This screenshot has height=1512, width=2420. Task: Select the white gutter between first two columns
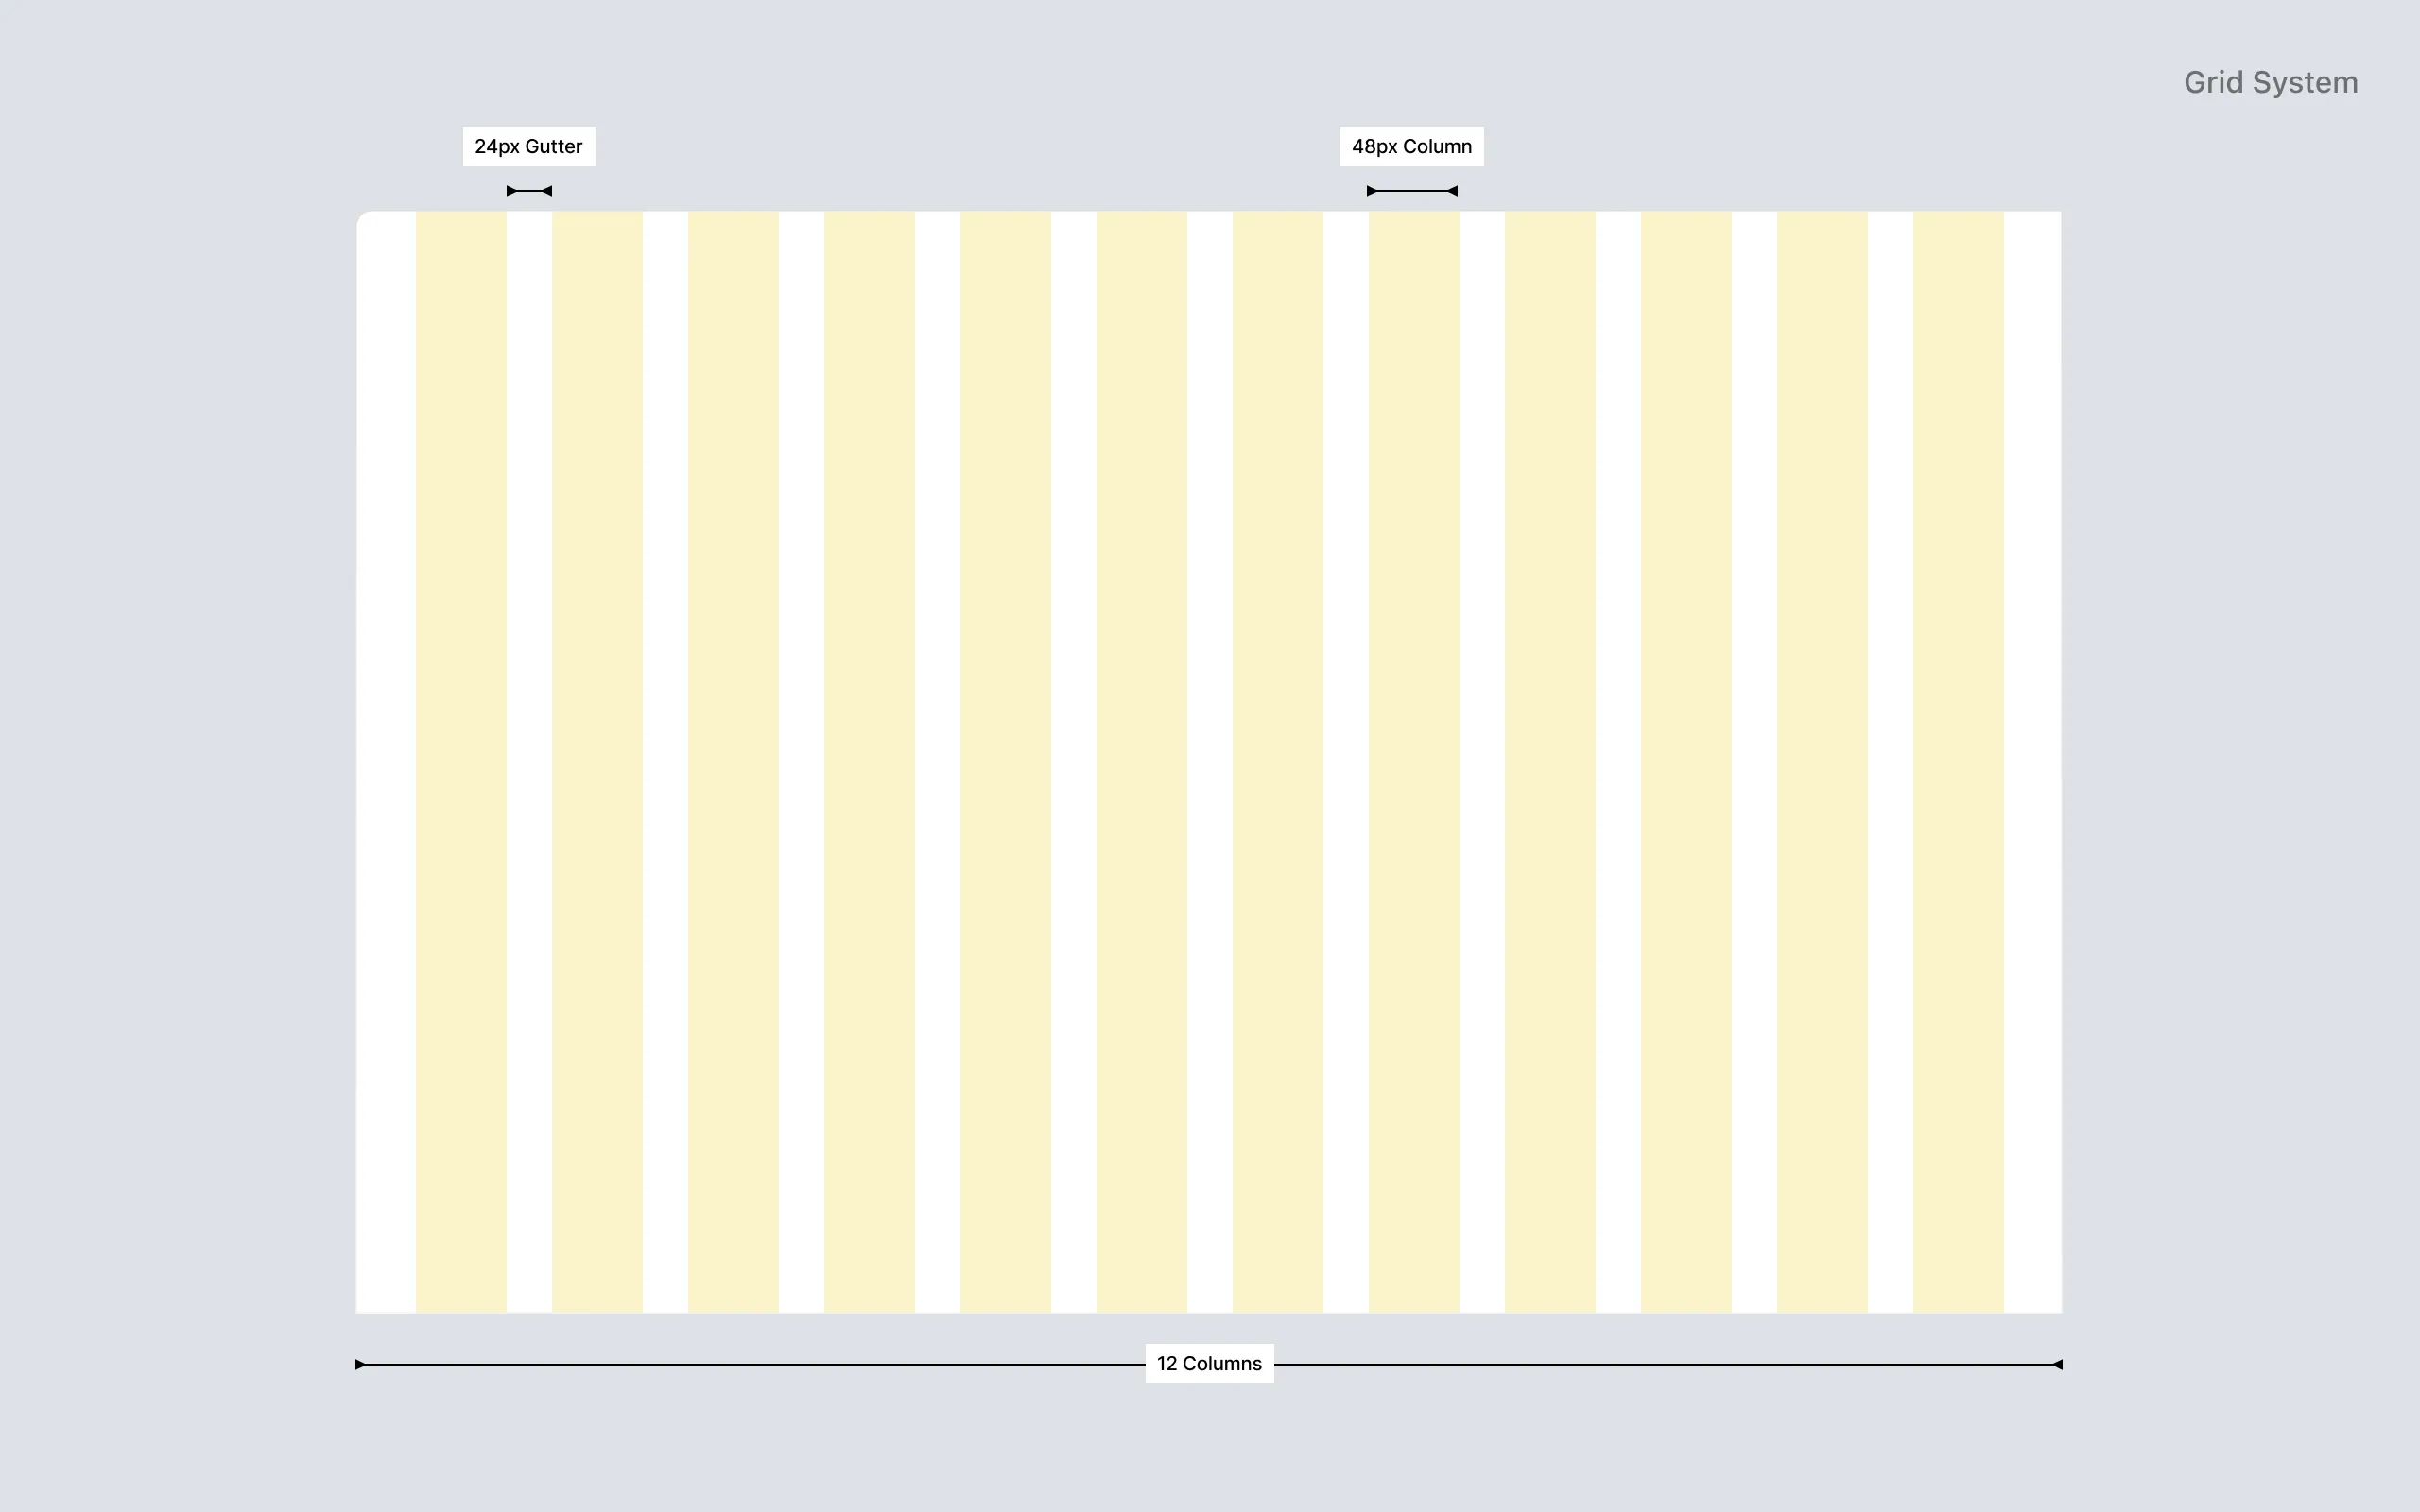[x=528, y=760]
